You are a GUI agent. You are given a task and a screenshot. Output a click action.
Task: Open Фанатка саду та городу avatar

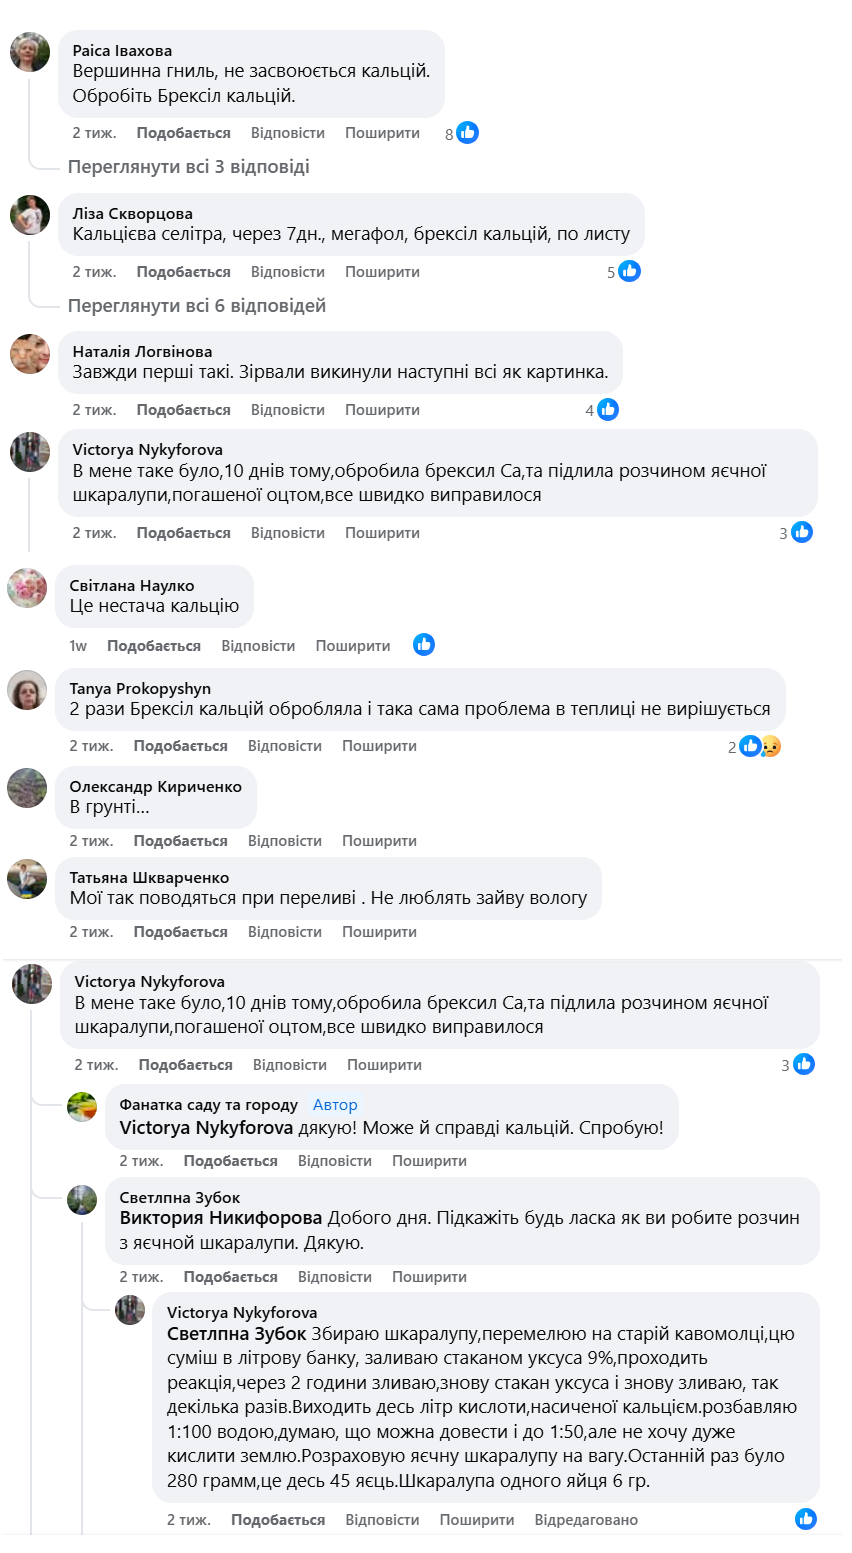point(82,1107)
